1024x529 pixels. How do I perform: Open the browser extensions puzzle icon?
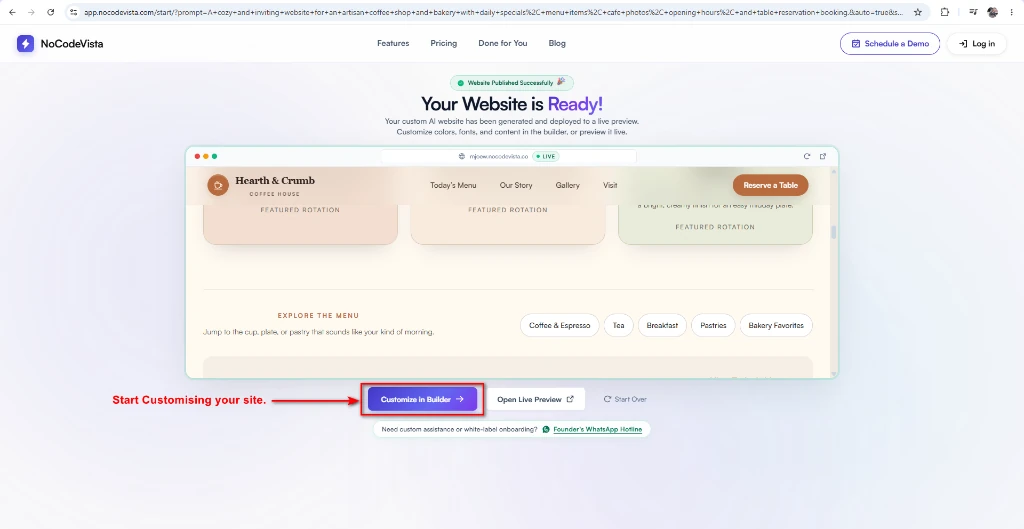pyautogui.click(x=944, y=12)
